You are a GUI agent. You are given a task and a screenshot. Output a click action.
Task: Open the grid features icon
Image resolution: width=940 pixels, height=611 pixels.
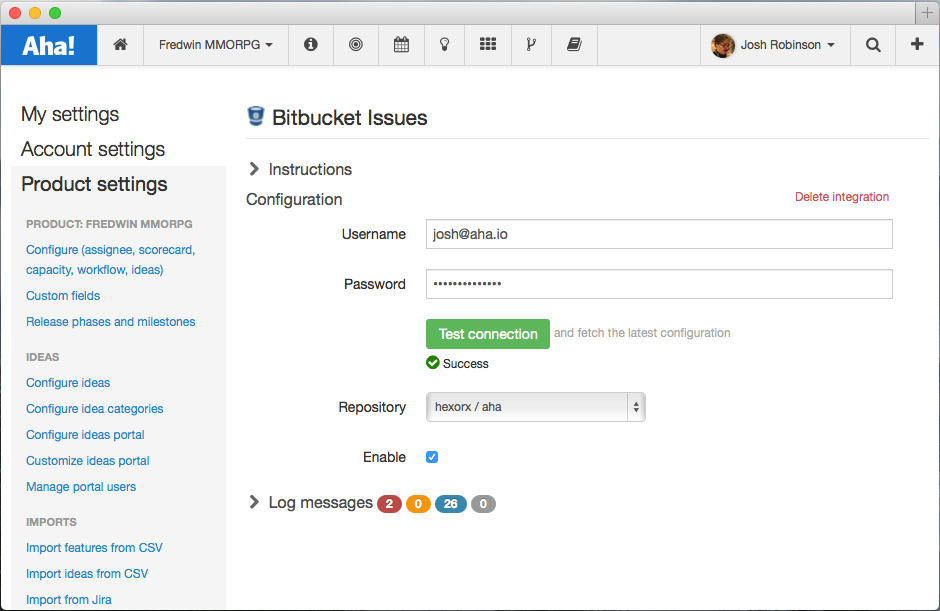pyautogui.click(x=488, y=44)
